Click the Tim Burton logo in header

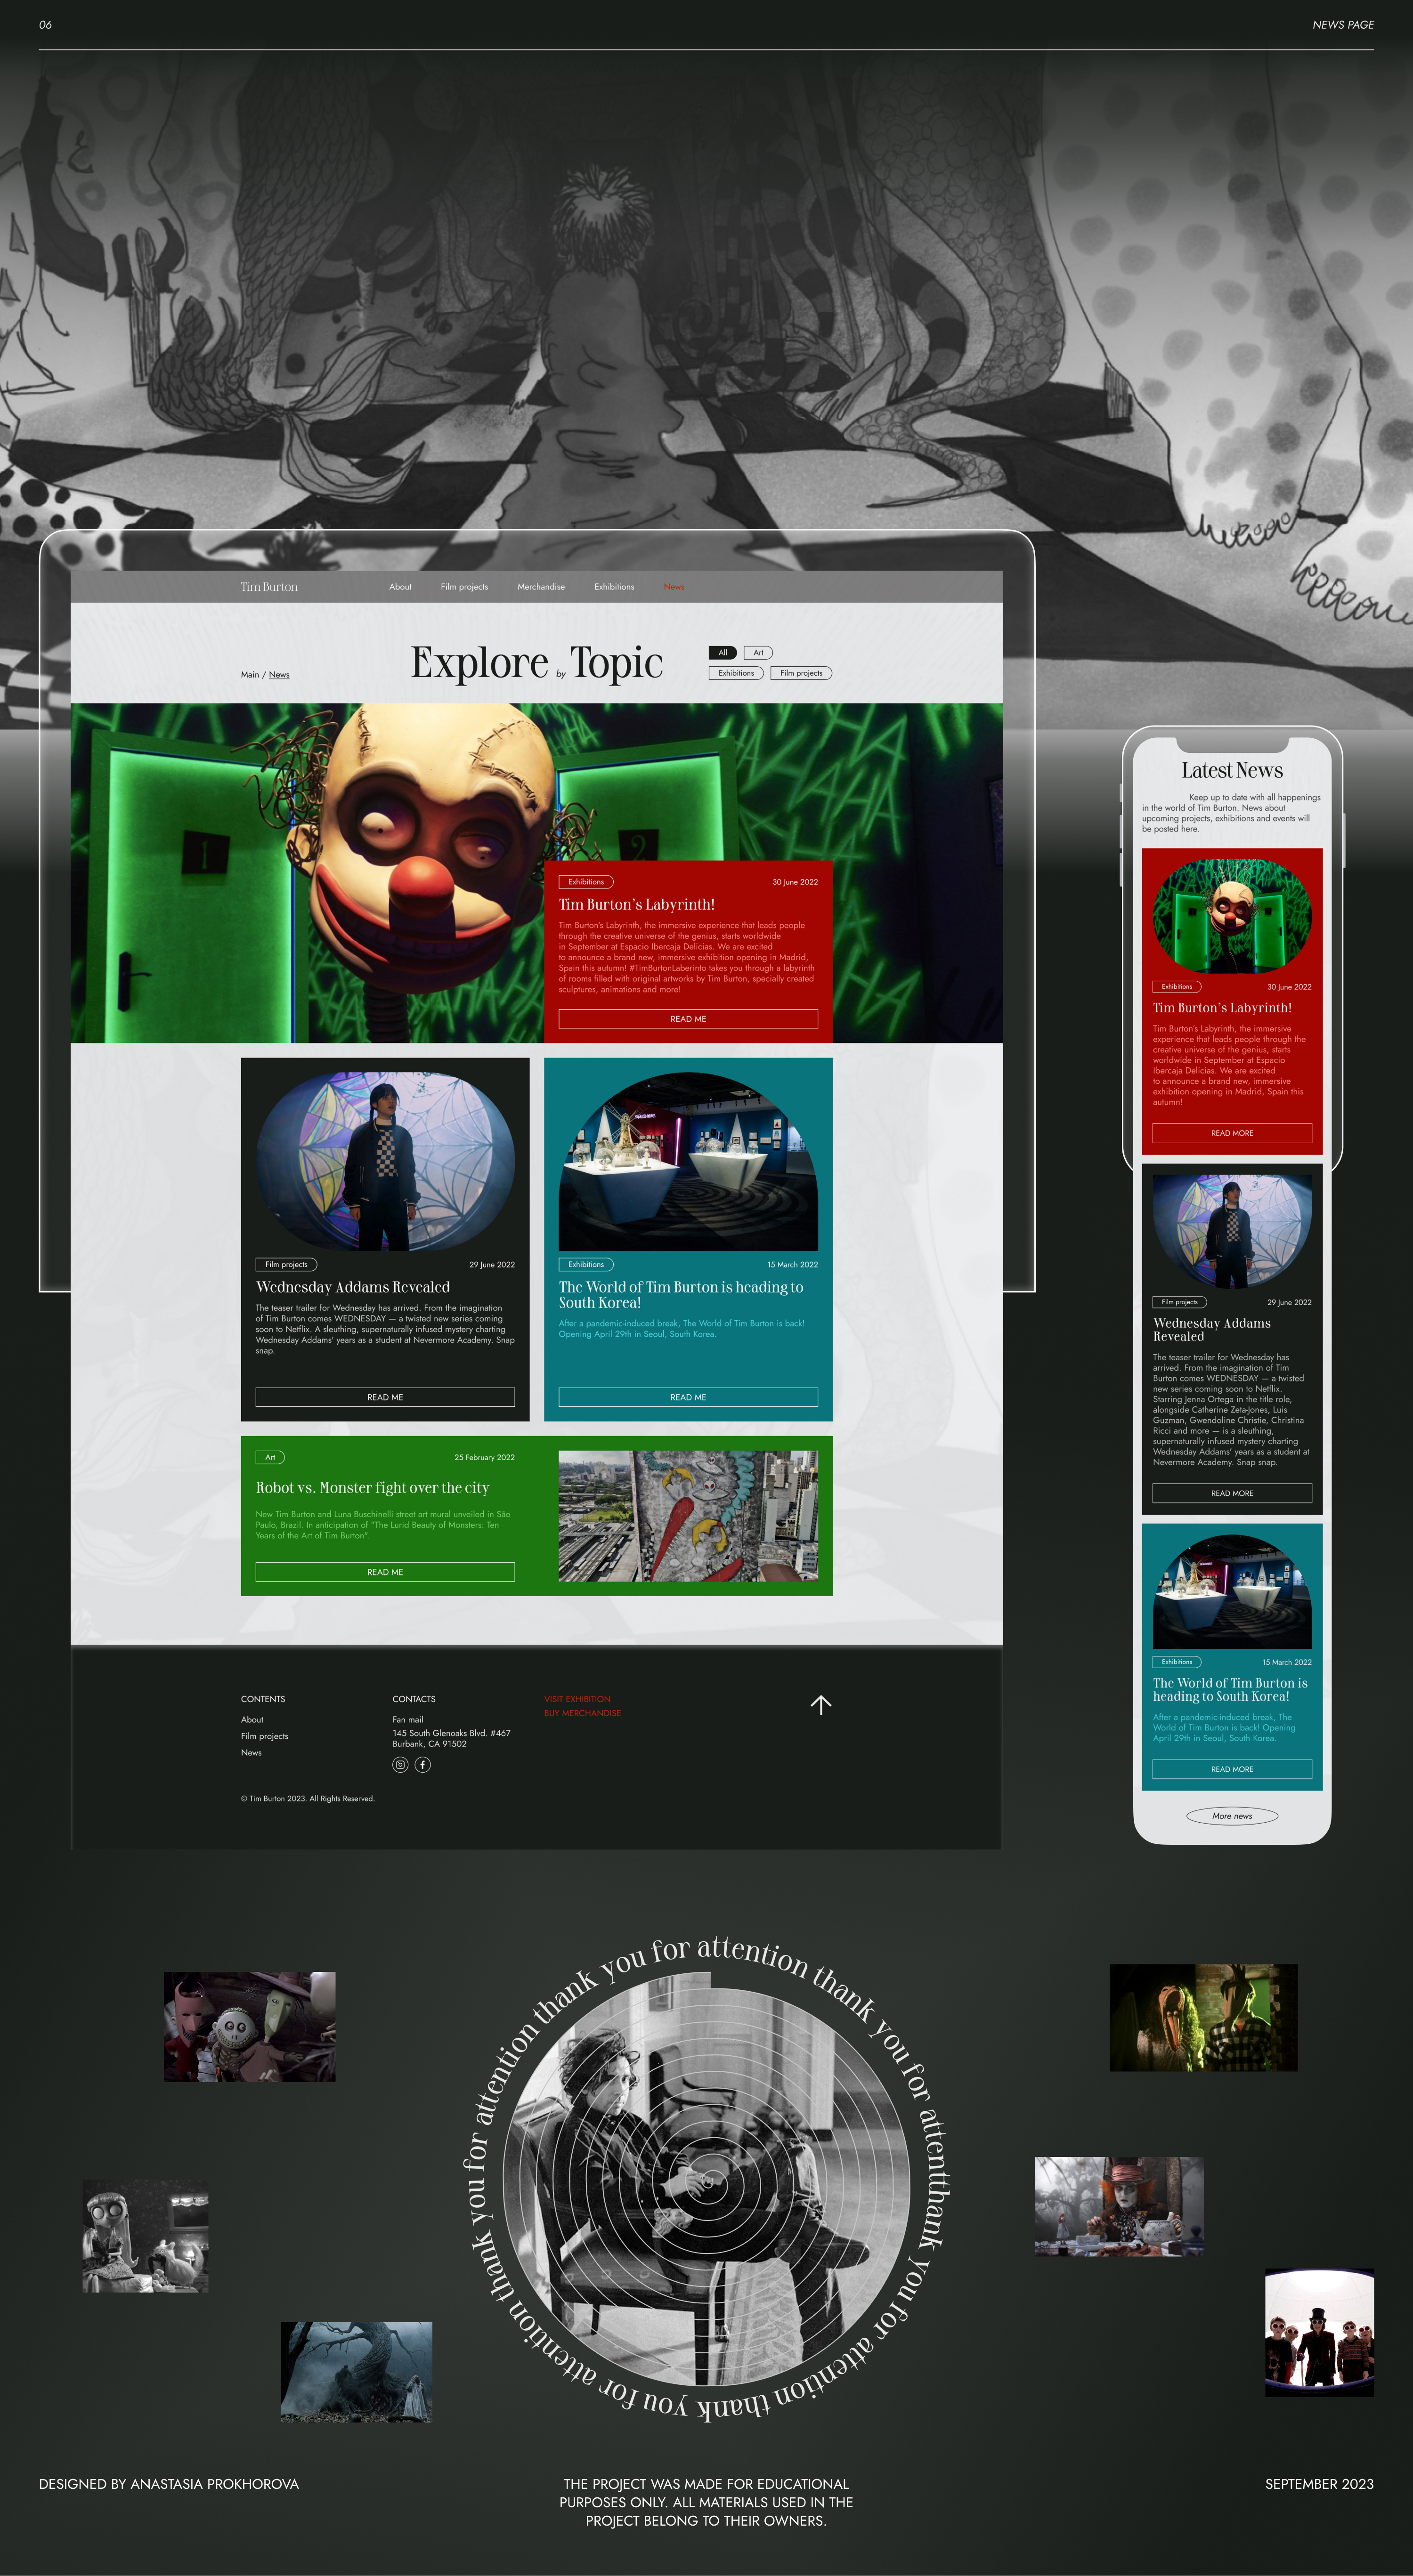pos(269,587)
